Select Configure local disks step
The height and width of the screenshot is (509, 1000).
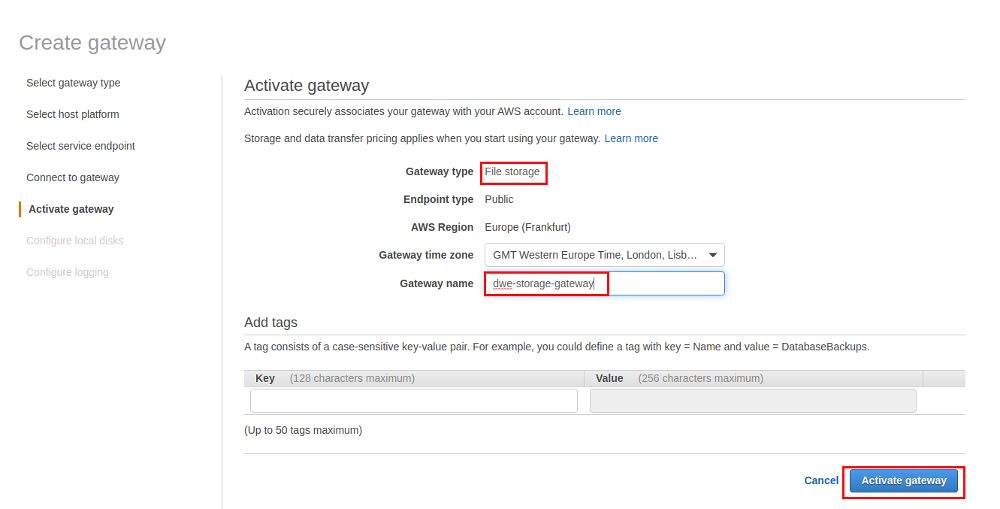click(75, 240)
